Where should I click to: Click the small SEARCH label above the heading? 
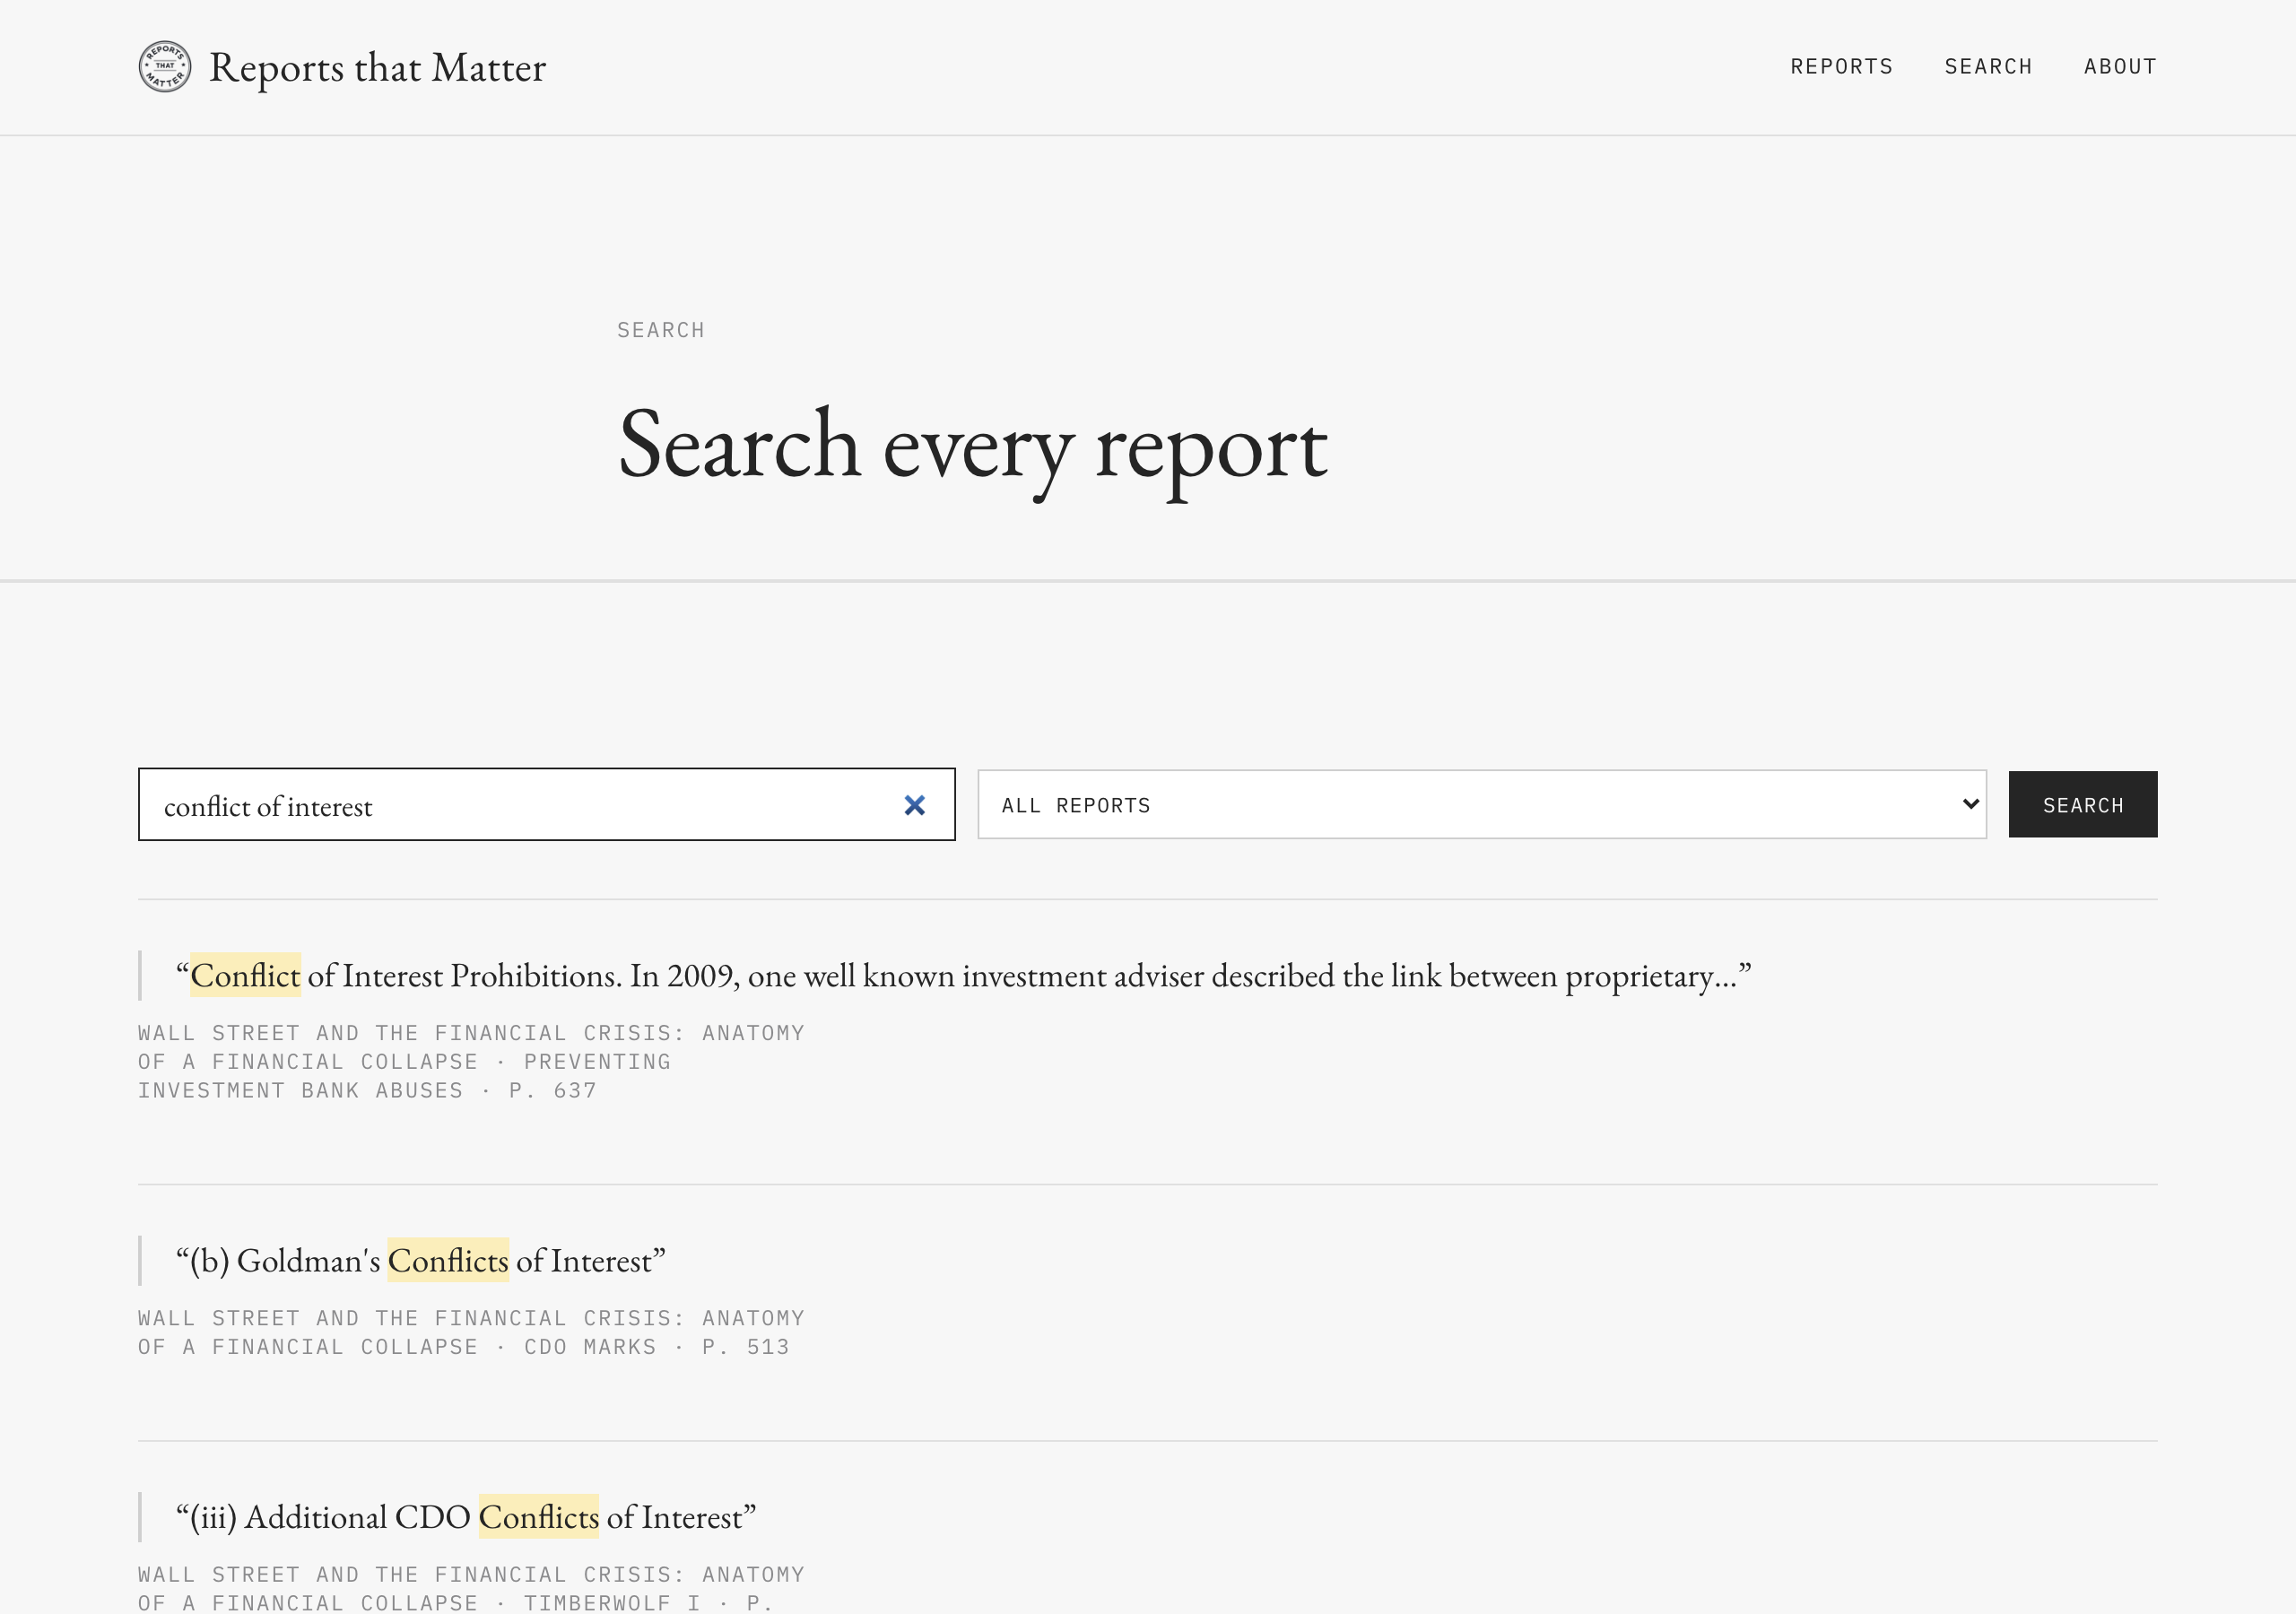tap(661, 331)
